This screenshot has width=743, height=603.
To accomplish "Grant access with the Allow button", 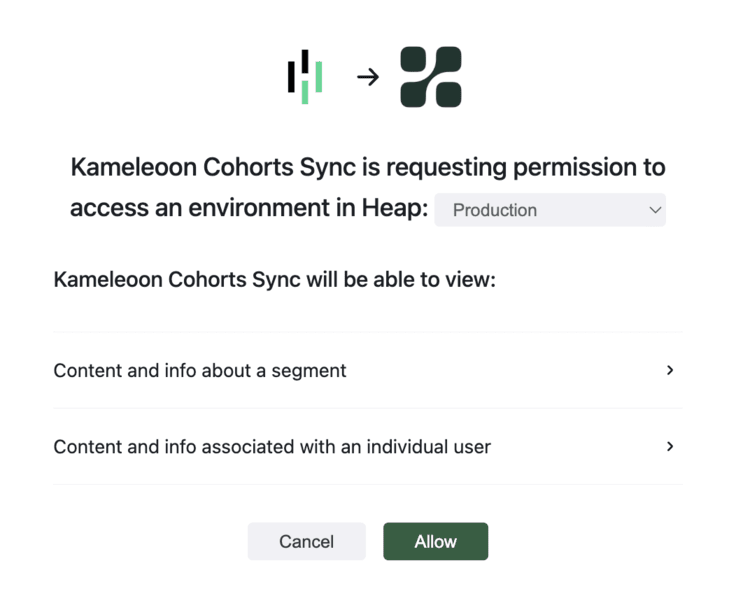I will (435, 541).
